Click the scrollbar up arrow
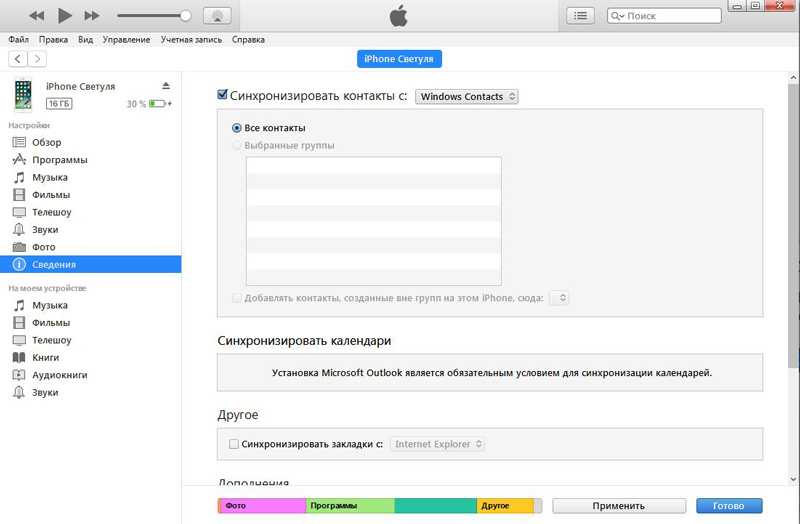The height and width of the screenshot is (524, 800). click(x=793, y=78)
